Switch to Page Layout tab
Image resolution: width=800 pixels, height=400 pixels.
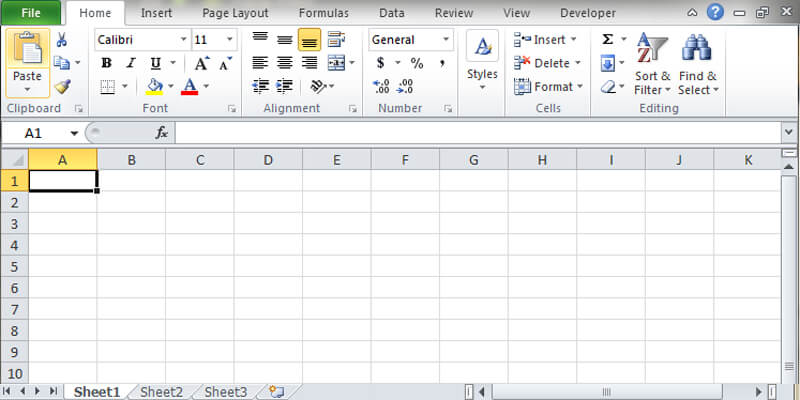[235, 13]
